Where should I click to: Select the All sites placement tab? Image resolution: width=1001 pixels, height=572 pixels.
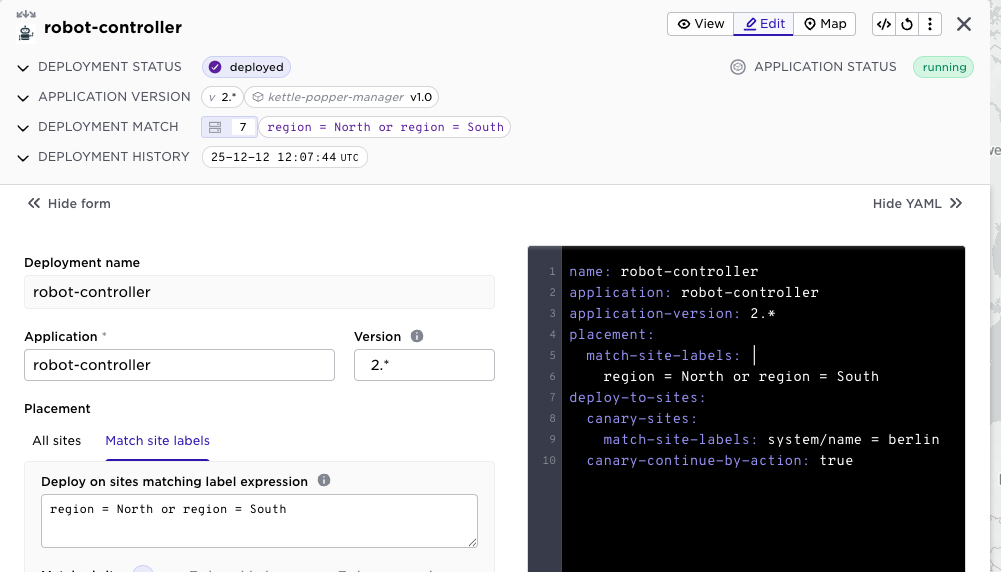[57, 440]
